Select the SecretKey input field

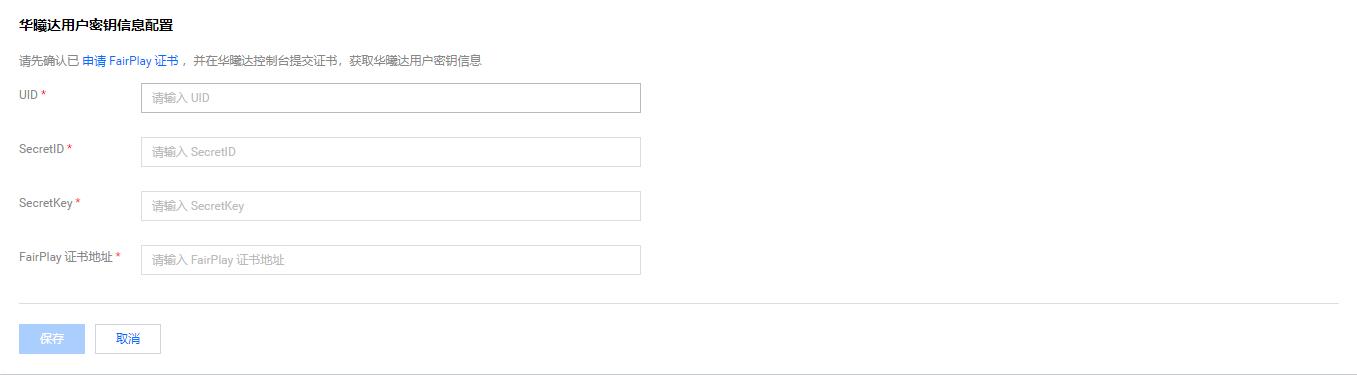[x=390, y=206]
